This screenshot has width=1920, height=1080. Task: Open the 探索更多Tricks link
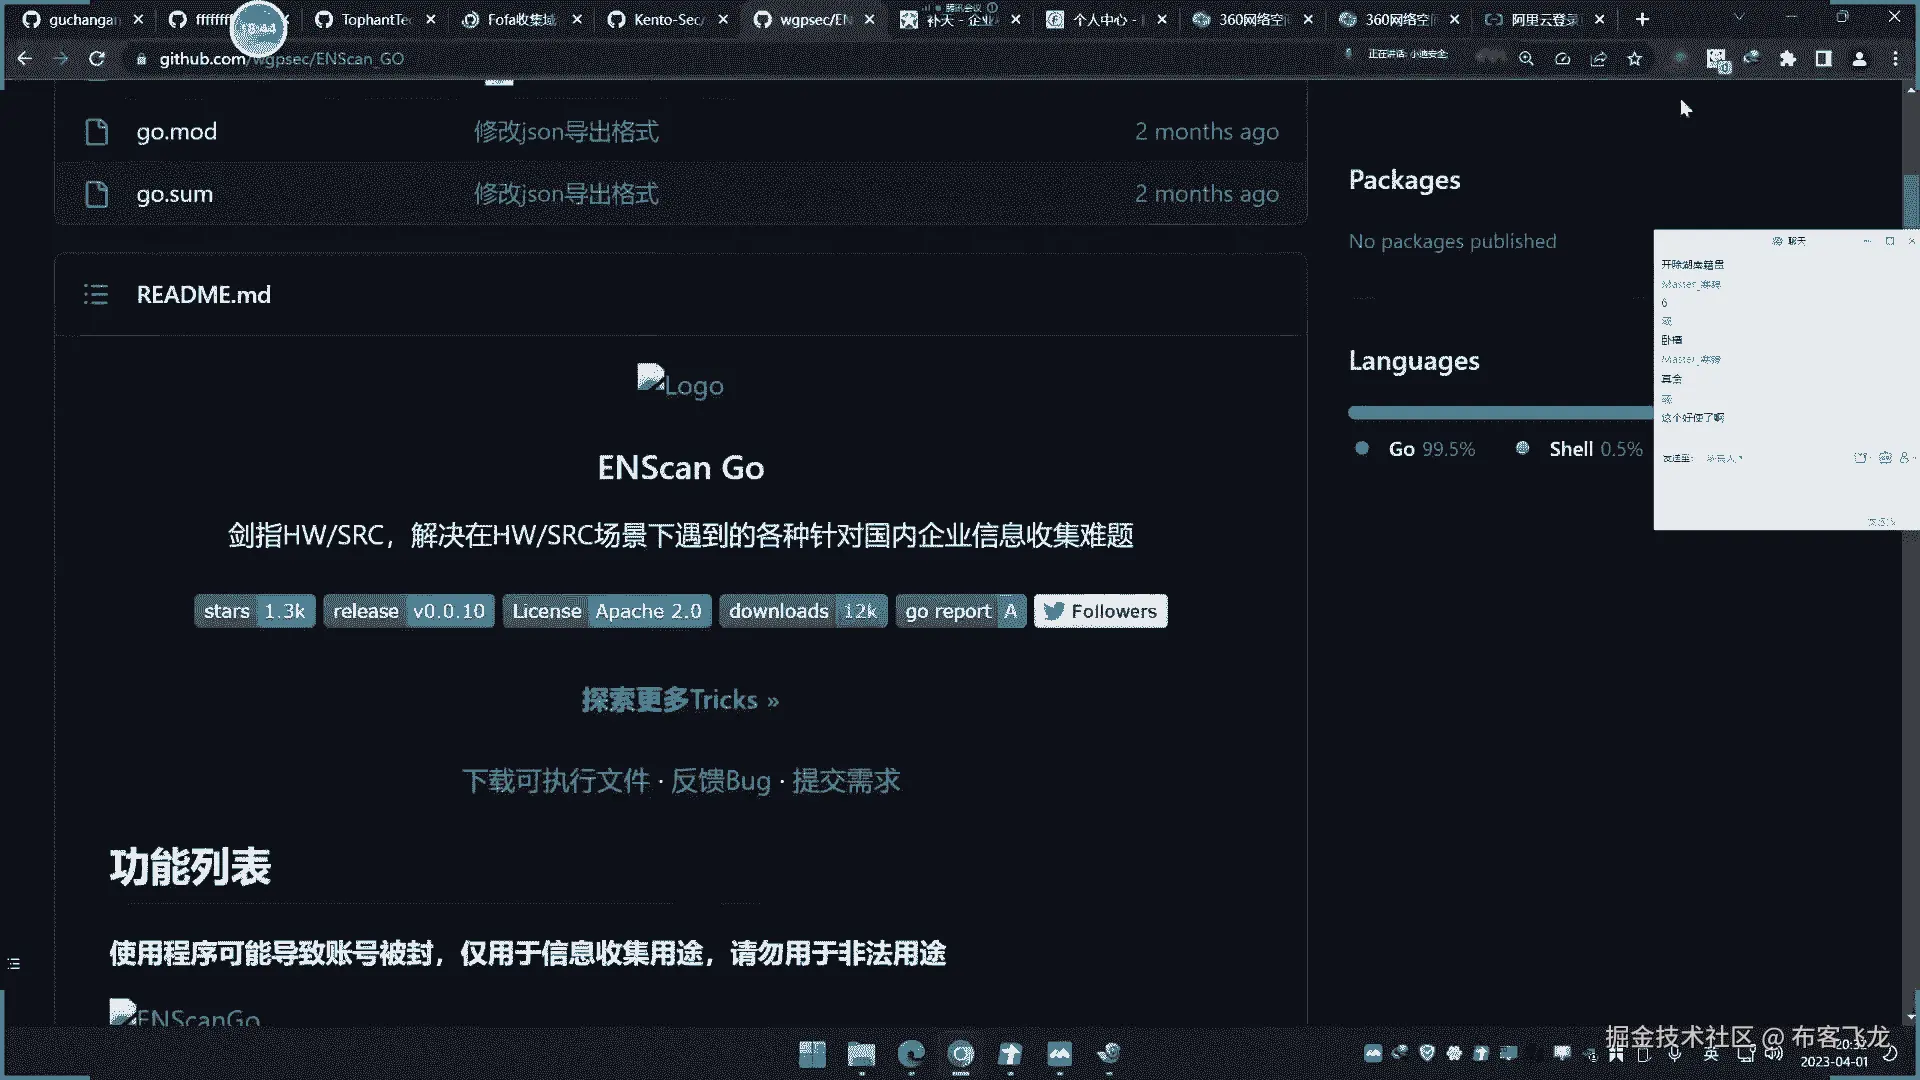(x=680, y=700)
